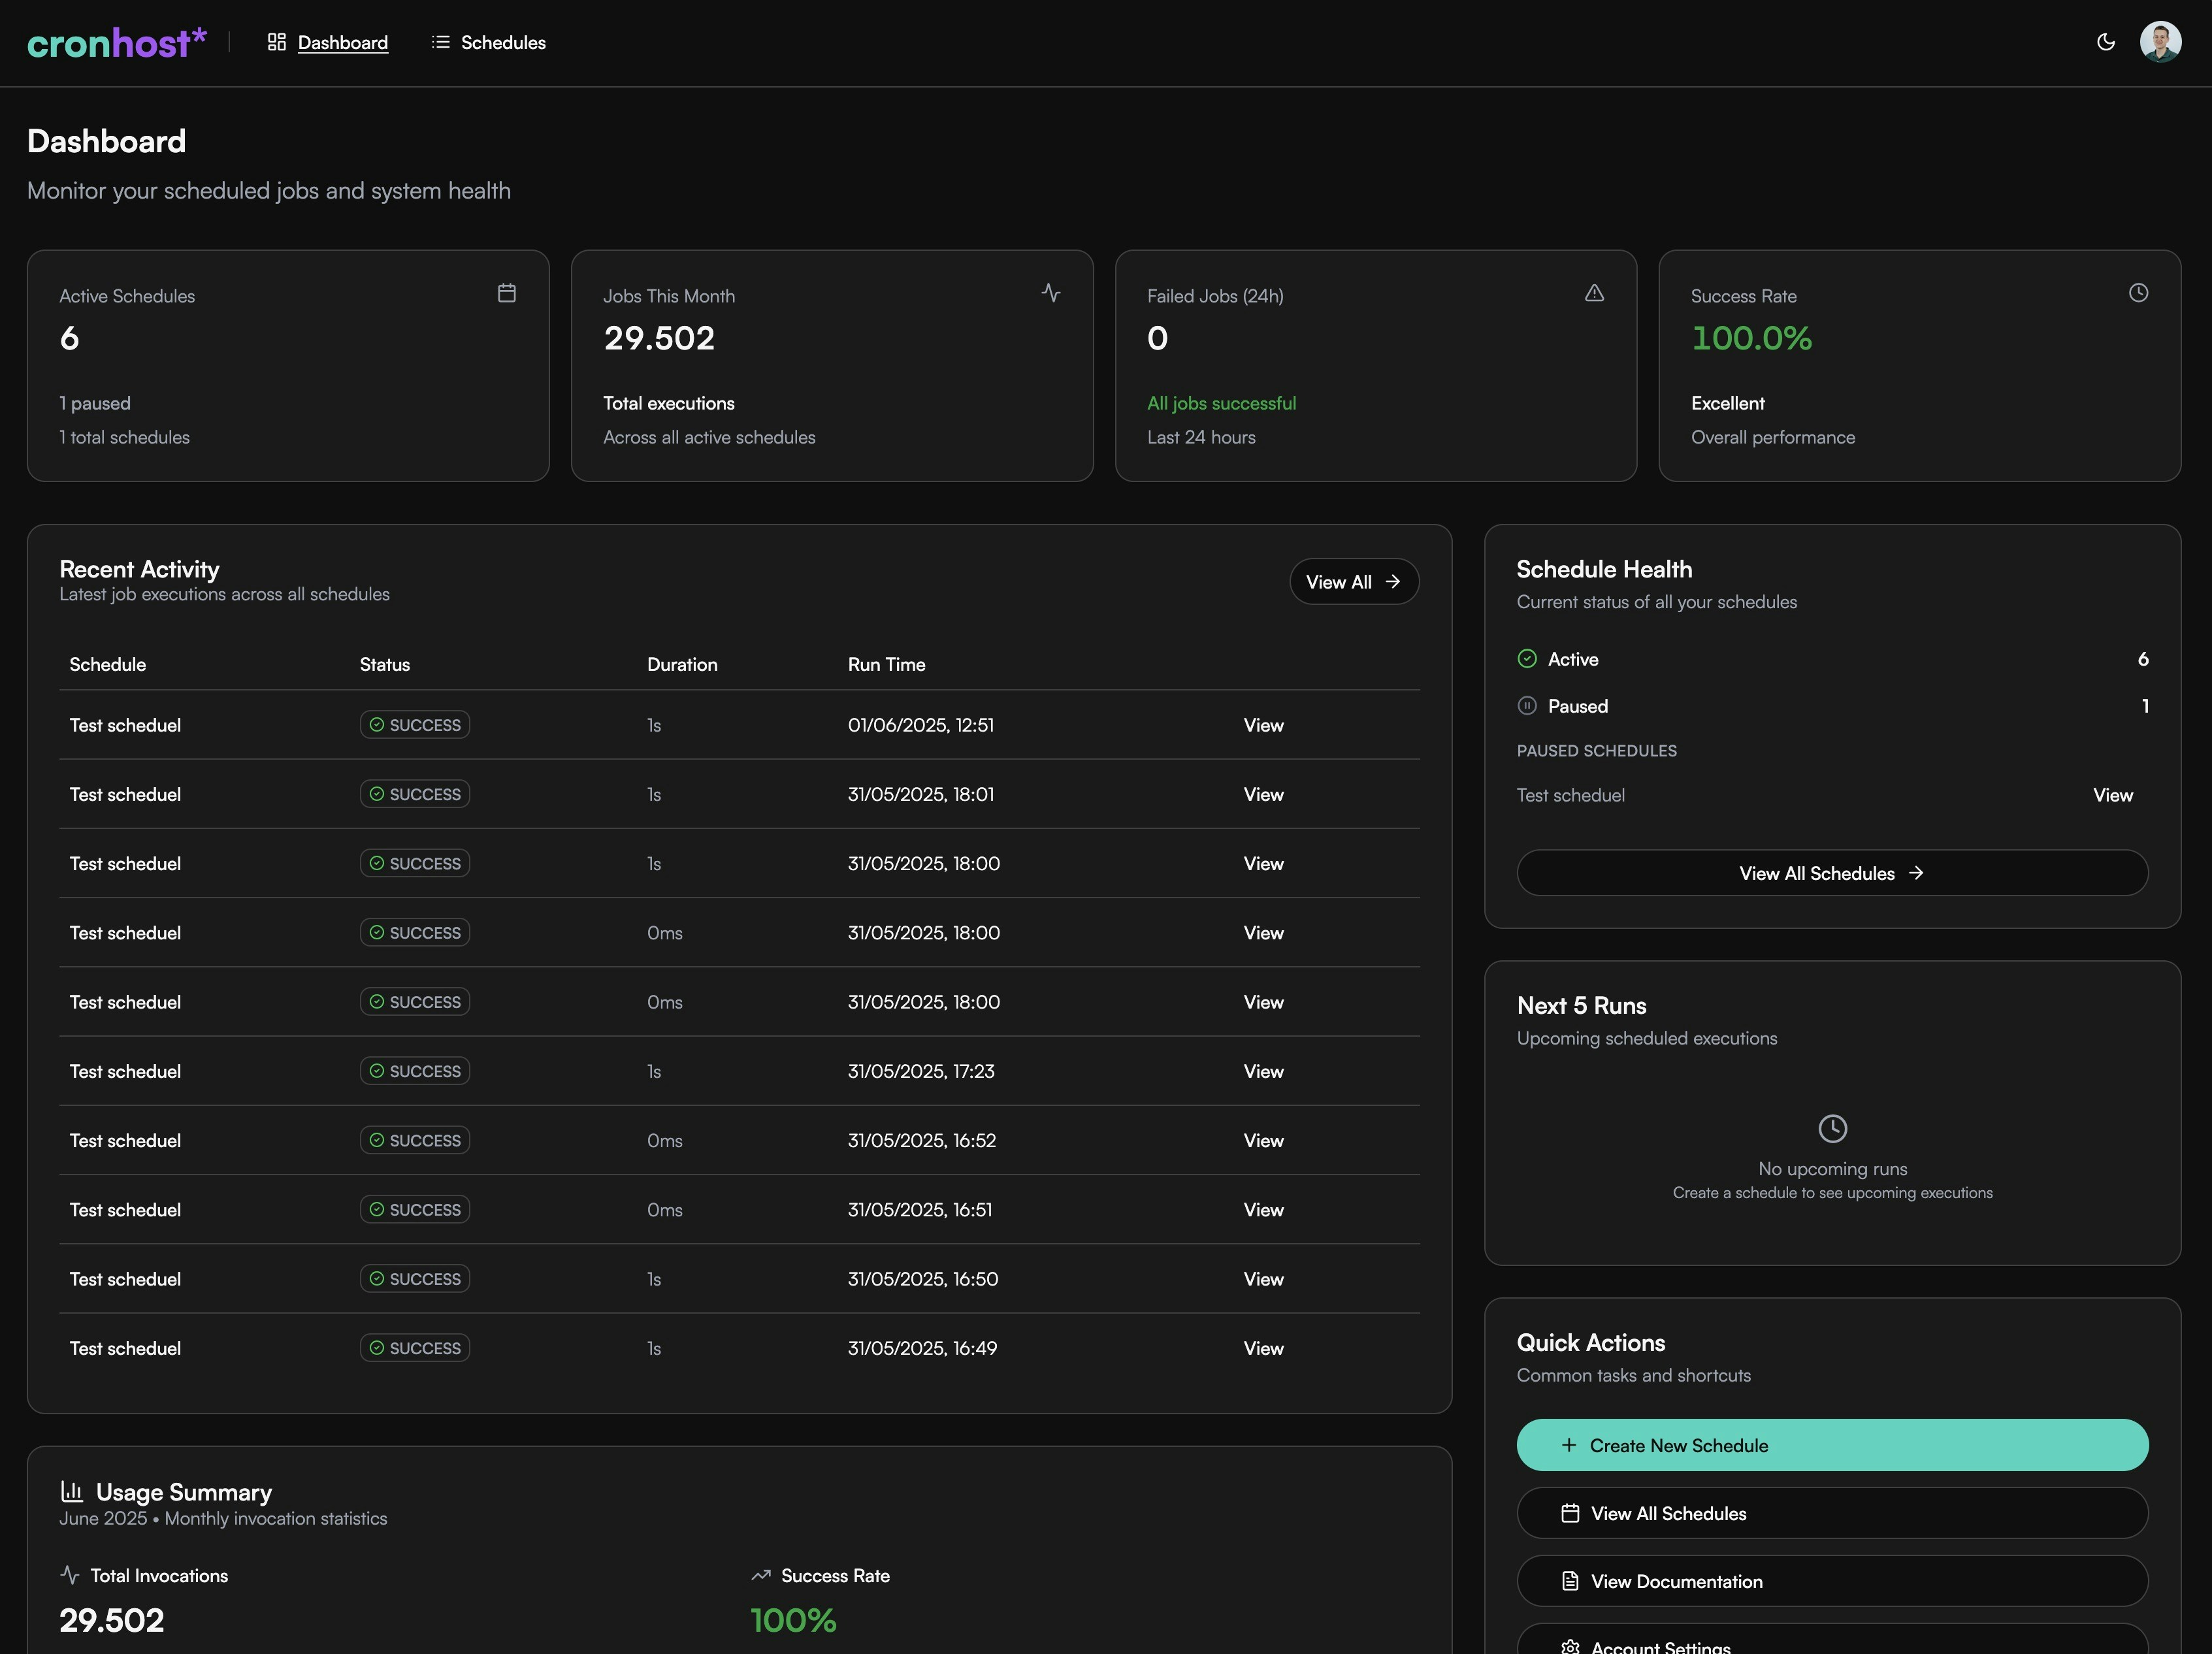Click warning triangle icon in Failed Jobs card
The height and width of the screenshot is (1654, 2212).
pyautogui.click(x=1594, y=293)
